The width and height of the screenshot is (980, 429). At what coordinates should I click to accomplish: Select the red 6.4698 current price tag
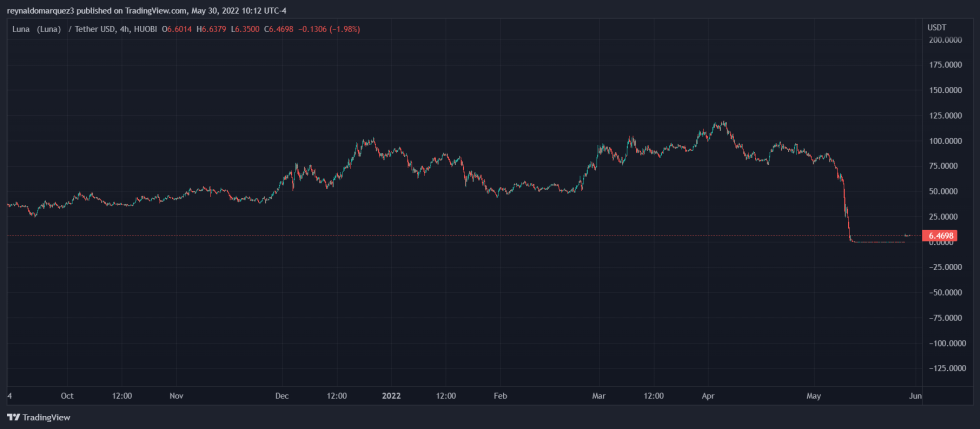tap(942, 236)
